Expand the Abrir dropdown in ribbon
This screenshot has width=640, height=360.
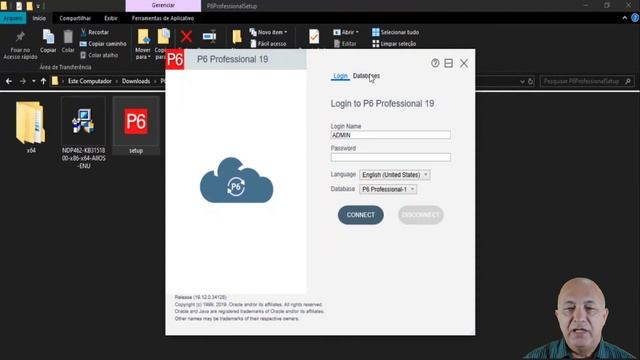346,32
